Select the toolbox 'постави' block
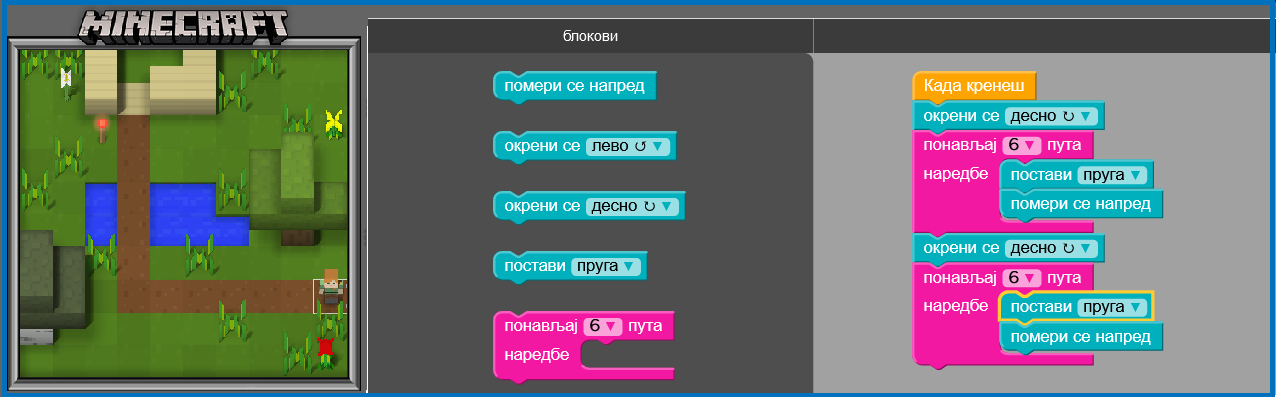This screenshot has height=397, width=1276. click(x=570, y=266)
